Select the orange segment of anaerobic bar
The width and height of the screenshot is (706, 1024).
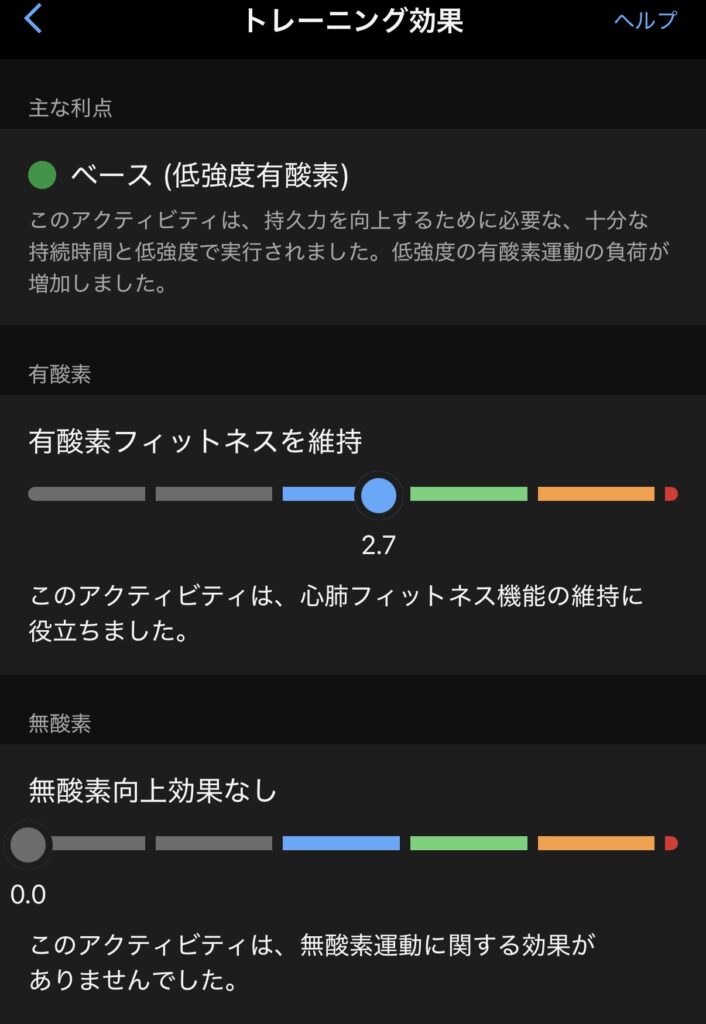point(596,844)
